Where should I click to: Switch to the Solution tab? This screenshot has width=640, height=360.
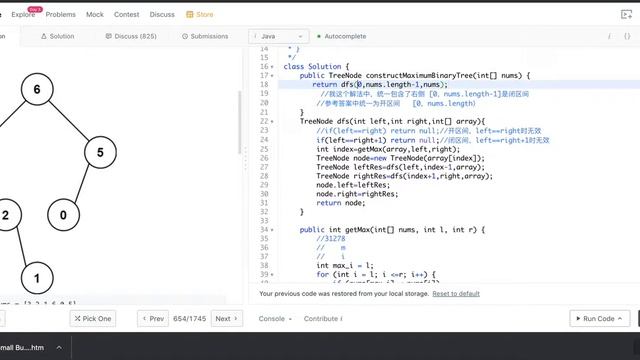(58, 36)
